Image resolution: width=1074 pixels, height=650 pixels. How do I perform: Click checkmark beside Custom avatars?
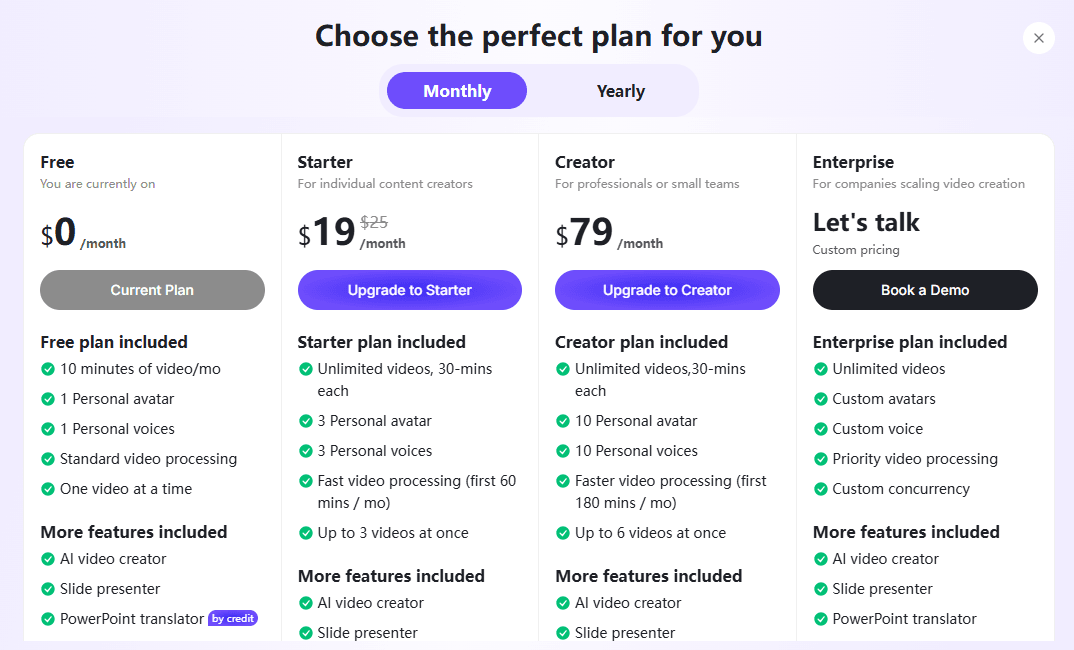[x=821, y=399]
